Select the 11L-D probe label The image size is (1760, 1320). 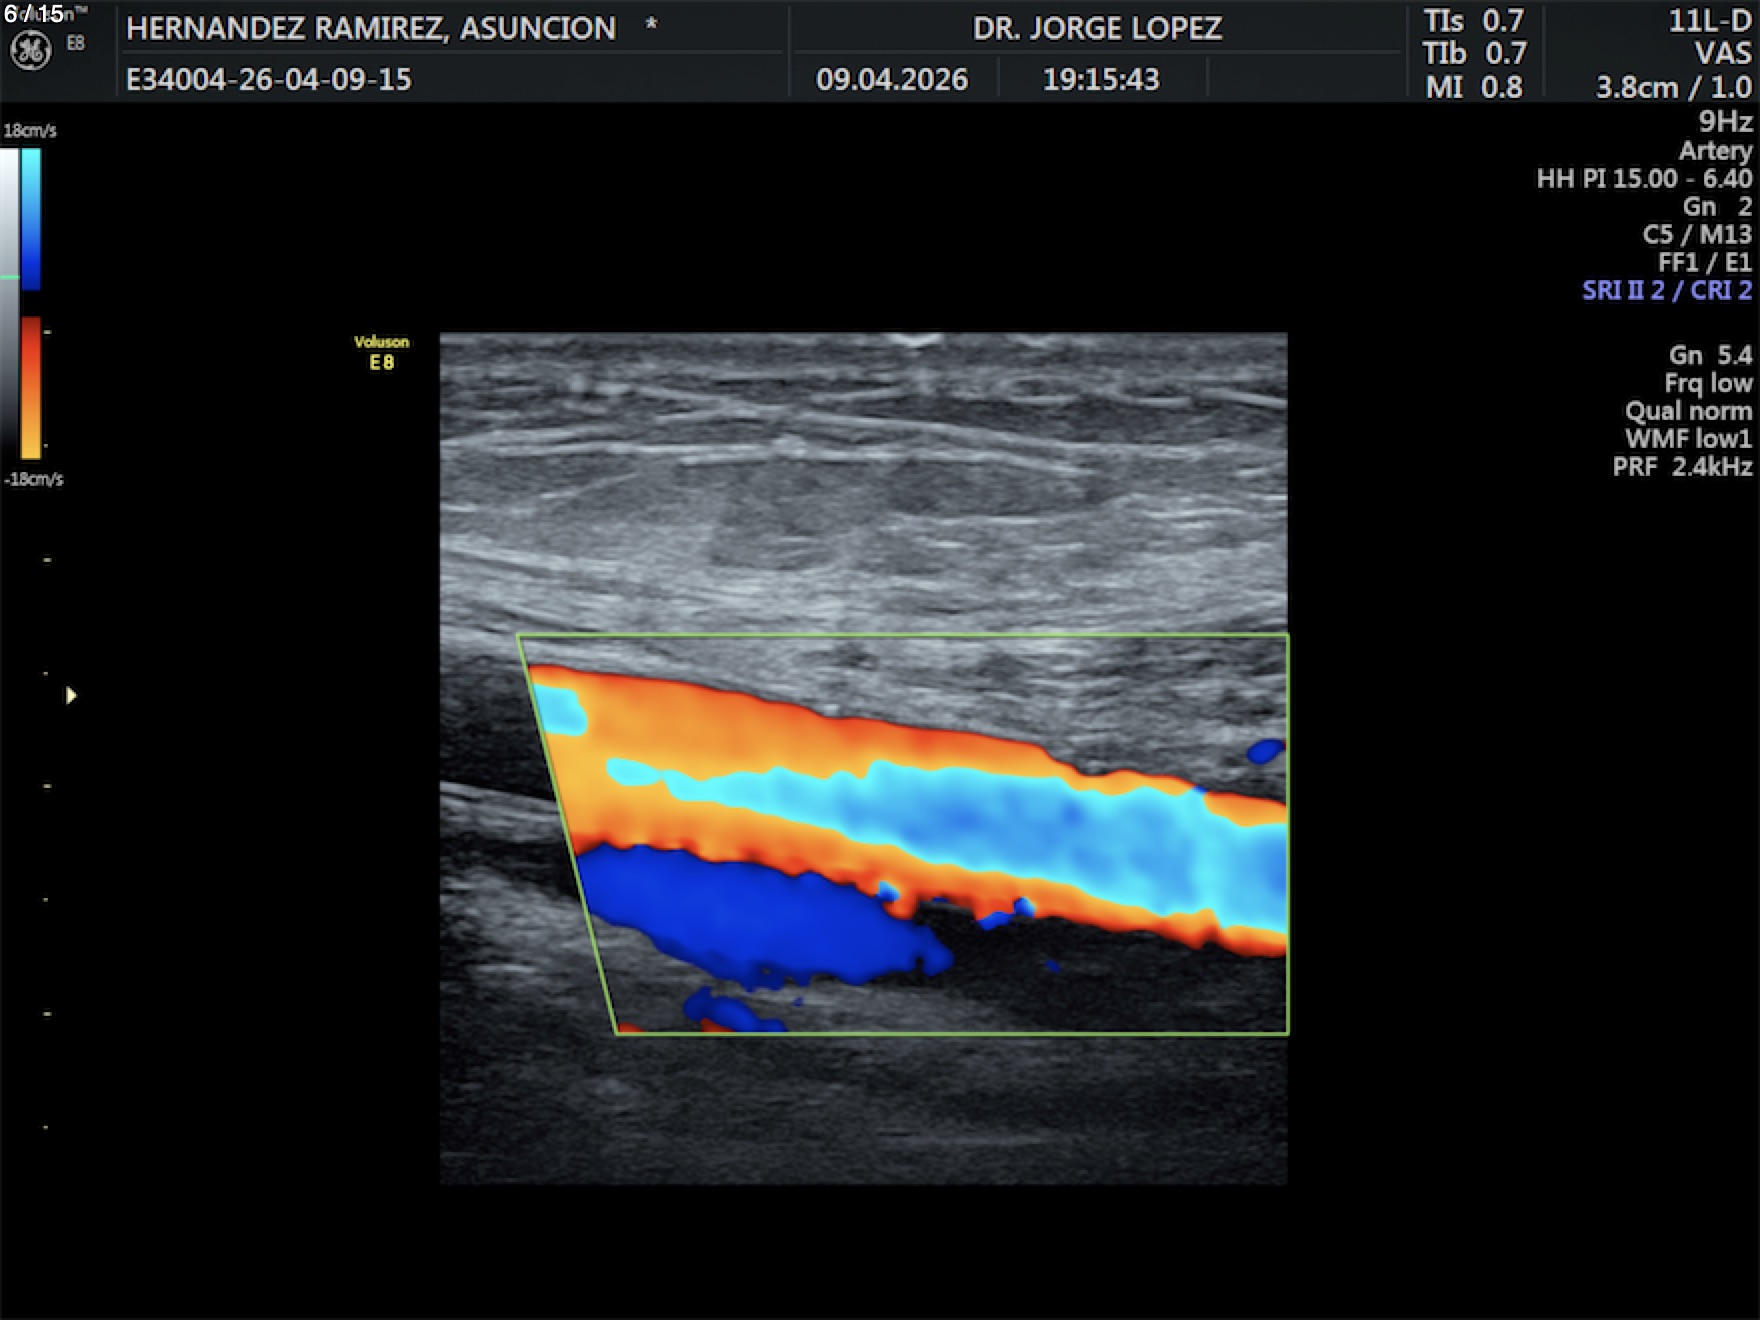coord(1709,22)
